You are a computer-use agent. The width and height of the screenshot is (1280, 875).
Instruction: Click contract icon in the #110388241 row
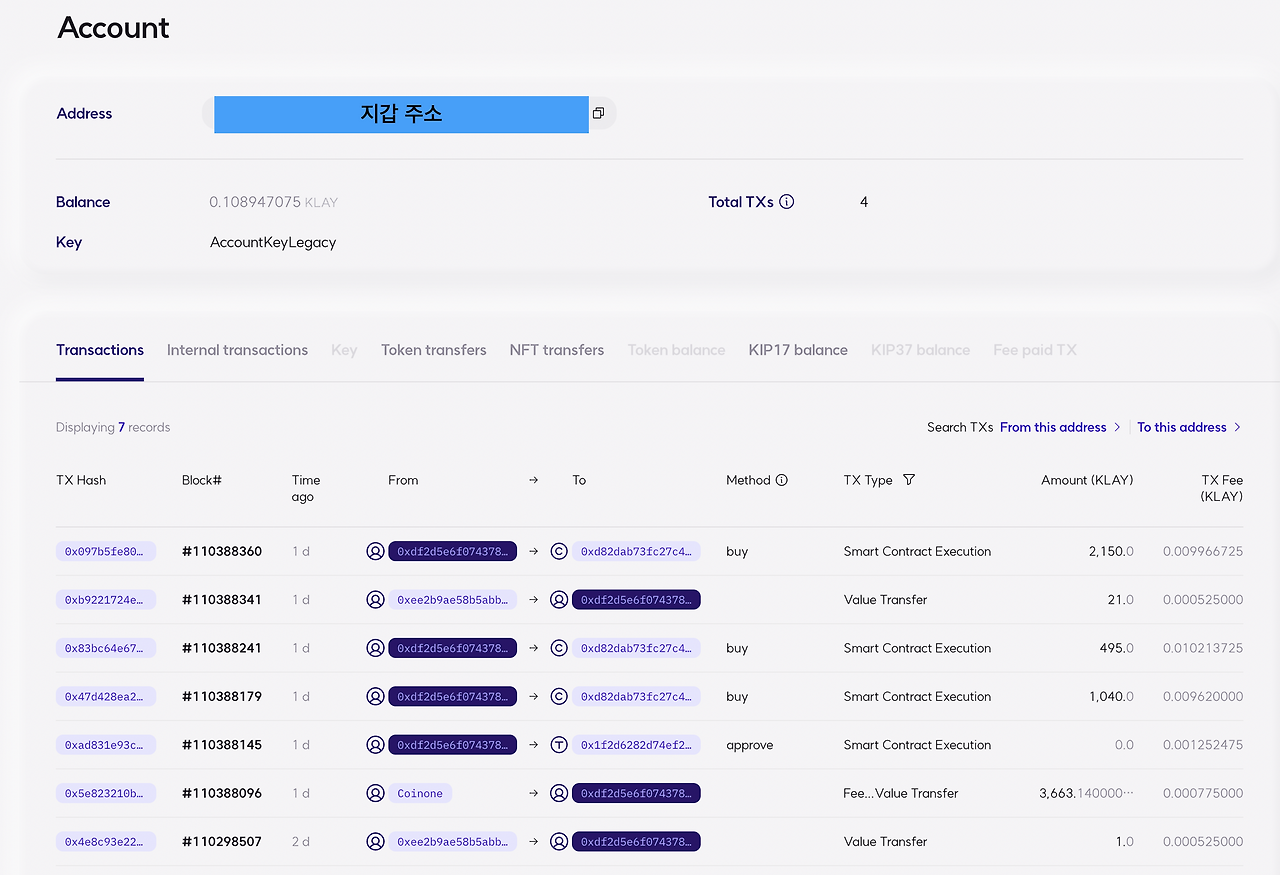click(559, 648)
